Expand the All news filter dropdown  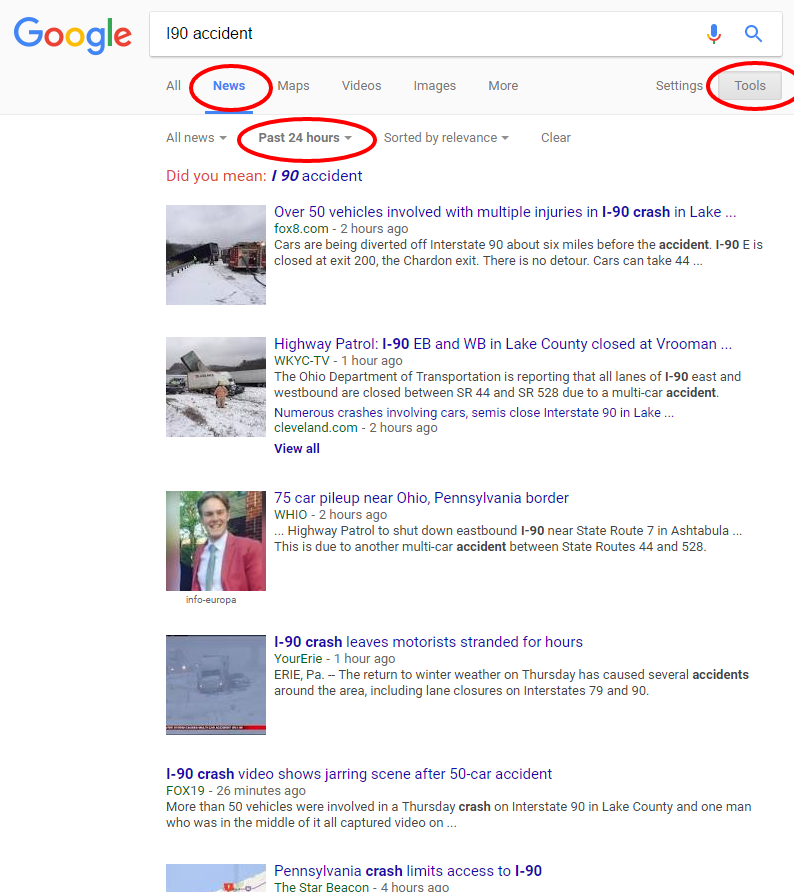(196, 138)
